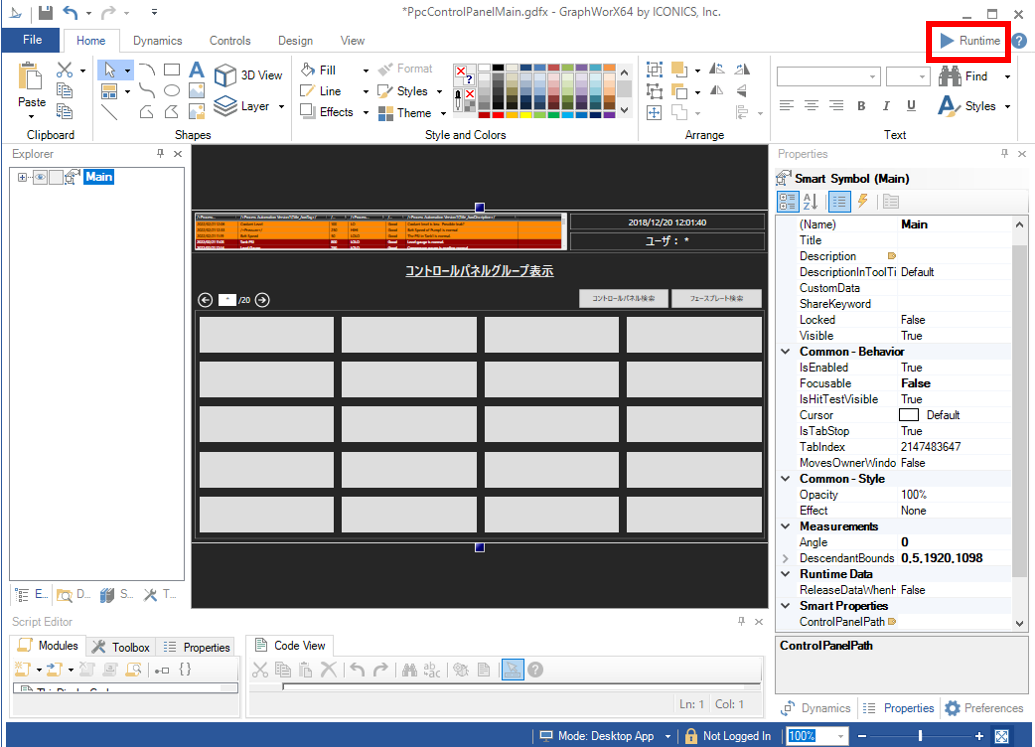The image size is (1035, 747).
Task: Toggle visibility eye for Main symbol
Action: [41, 177]
